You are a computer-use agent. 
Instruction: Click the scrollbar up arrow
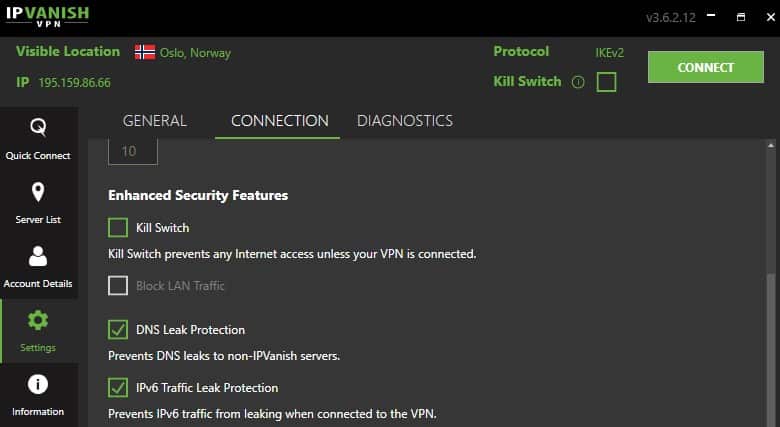[771, 145]
